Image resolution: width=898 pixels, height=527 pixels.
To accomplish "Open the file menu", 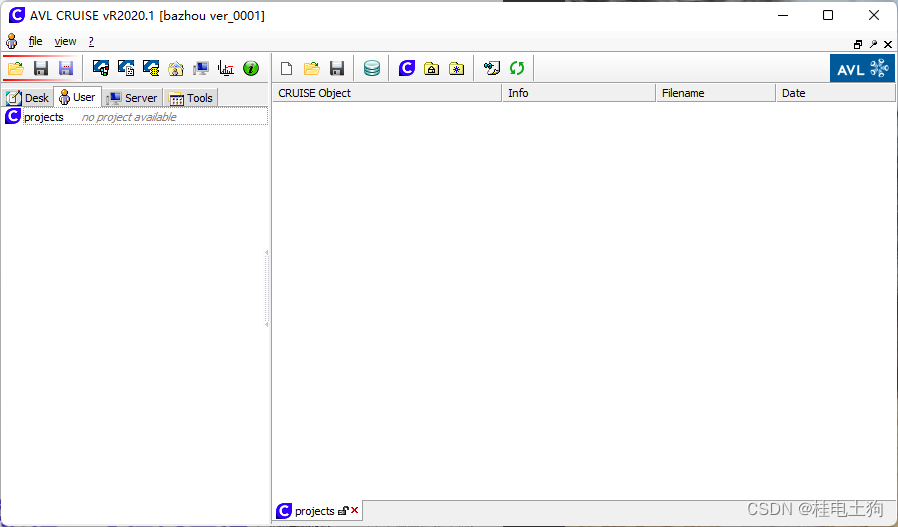I will tap(36, 41).
